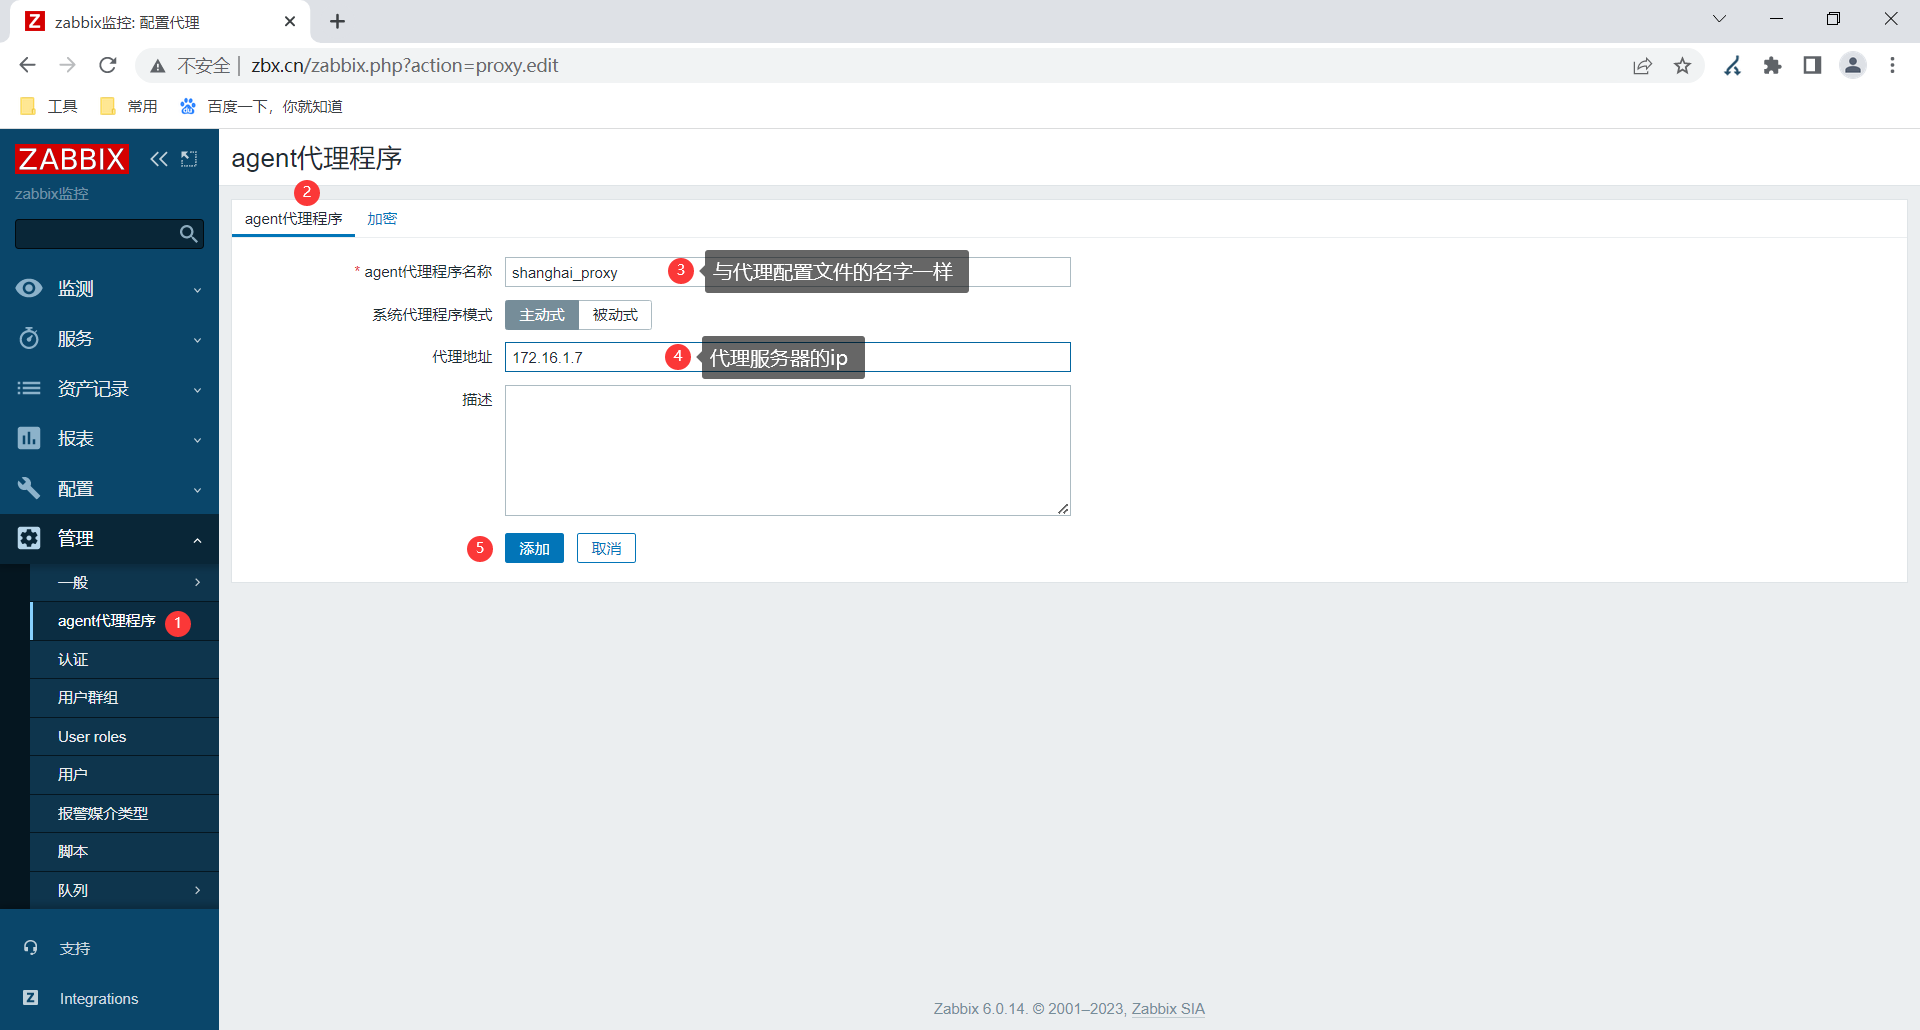Open a new browser tab with the plus
The width and height of the screenshot is (1920, 1030).
337,21
